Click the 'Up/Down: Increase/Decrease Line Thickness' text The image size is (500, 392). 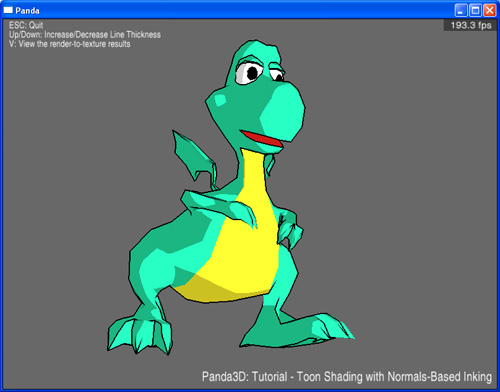(85, 35)
